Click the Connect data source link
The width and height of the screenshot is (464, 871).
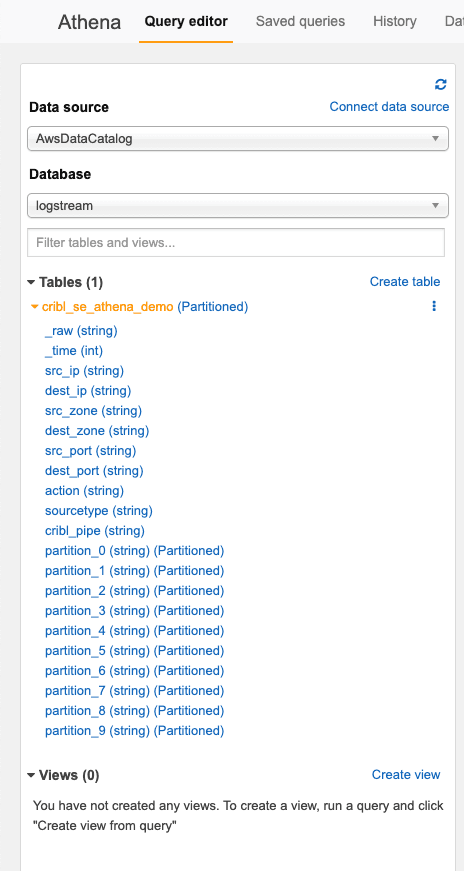[389, 107]
